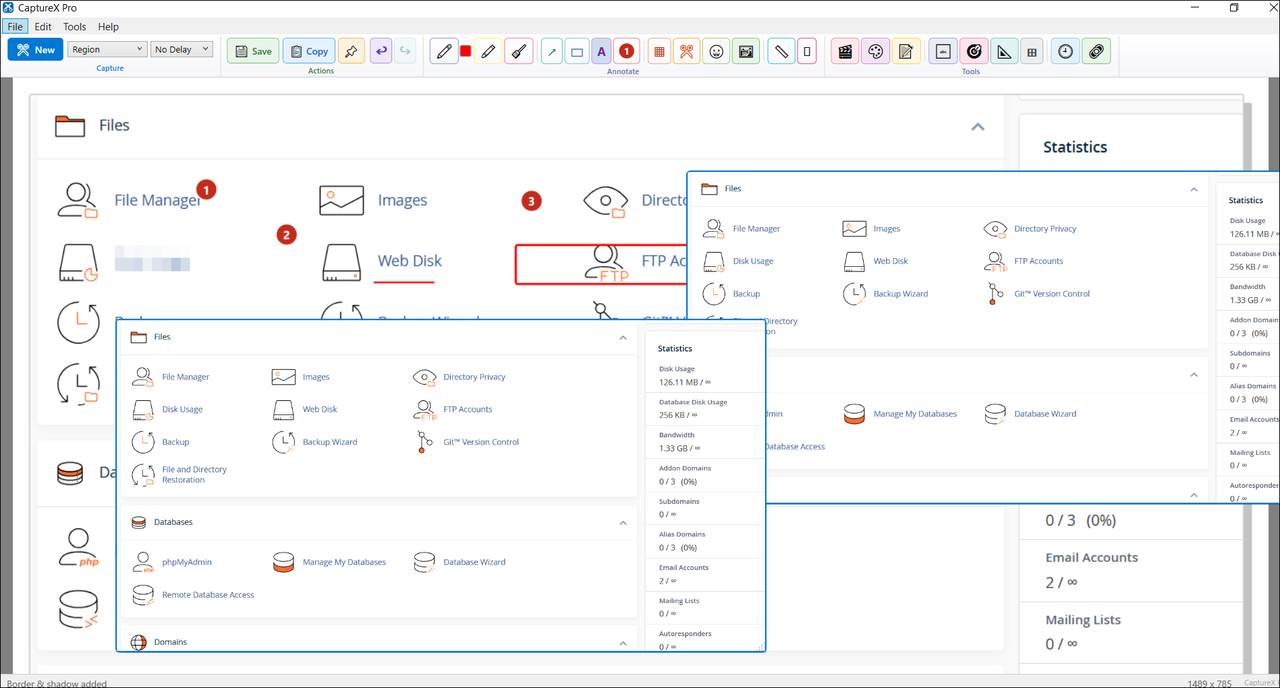
Task: Click the pink-framed border rectangle icon
Action: (807, 51)
